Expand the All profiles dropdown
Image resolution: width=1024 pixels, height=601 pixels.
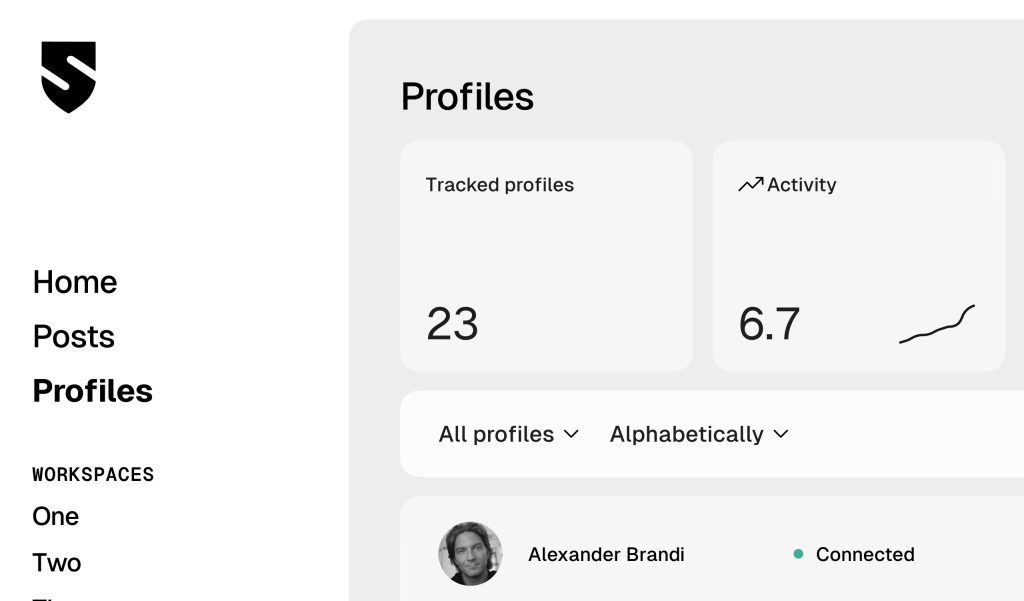tap(509, 434)
